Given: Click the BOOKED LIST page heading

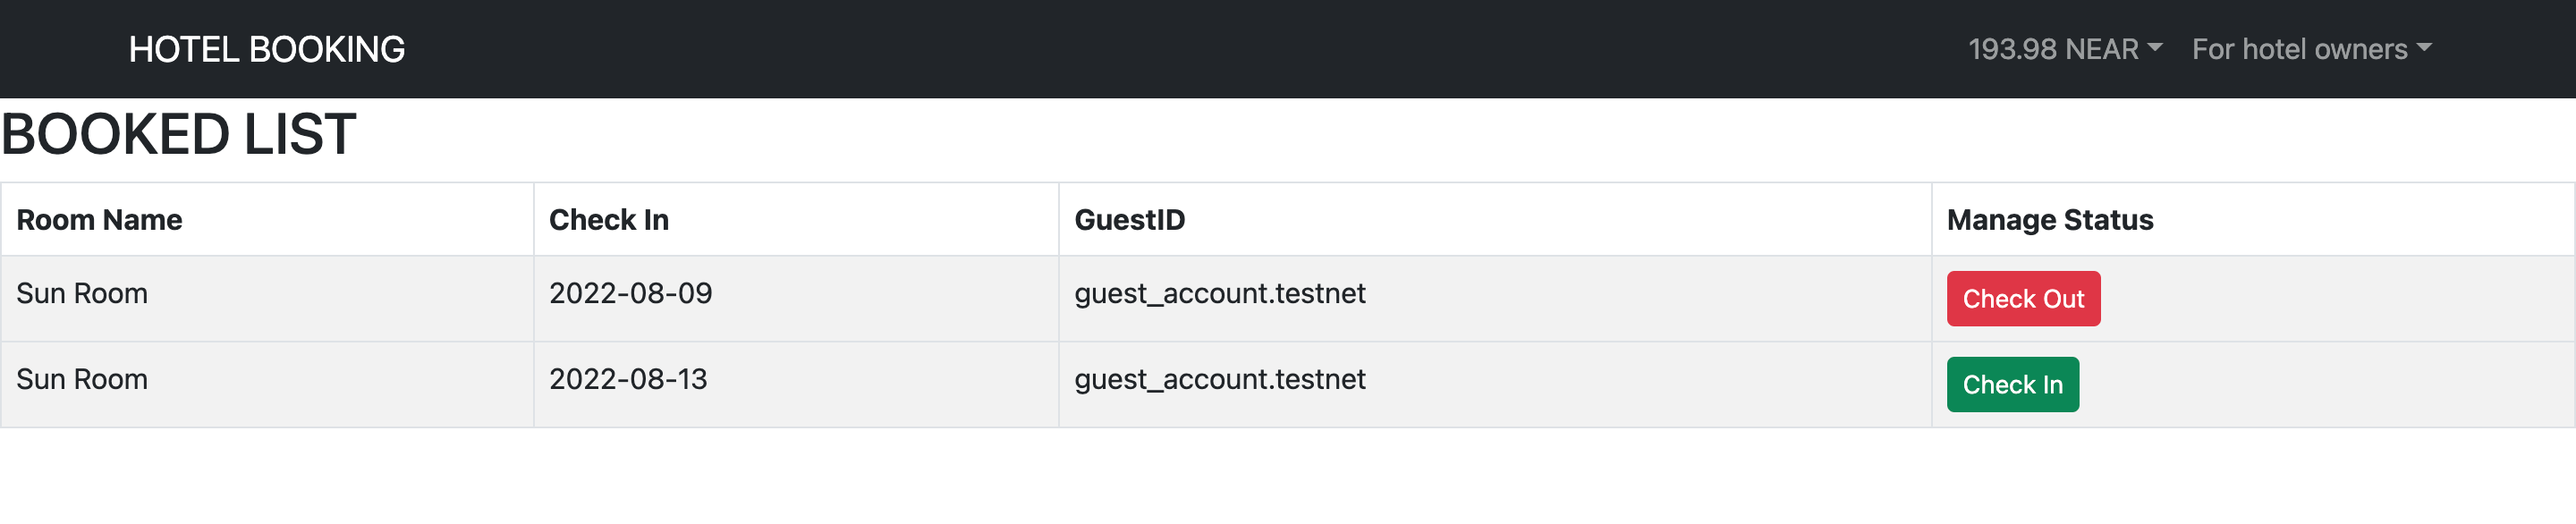Looking at the screenshot, I should tap(178, 134).
